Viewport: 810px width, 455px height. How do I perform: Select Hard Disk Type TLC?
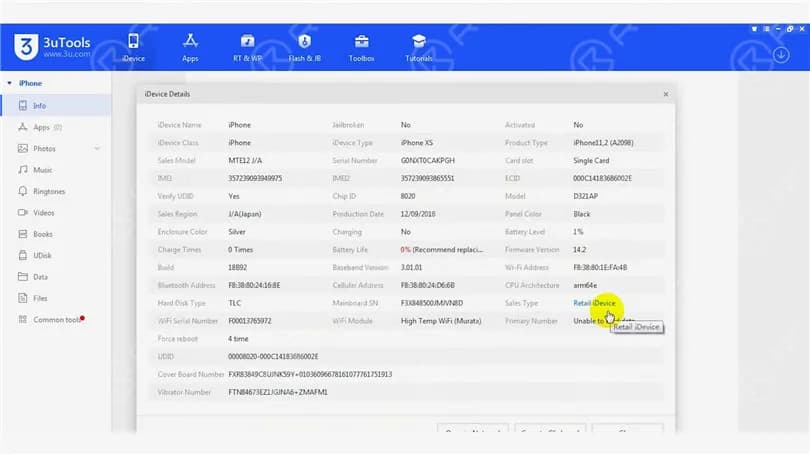pos(235,303)
